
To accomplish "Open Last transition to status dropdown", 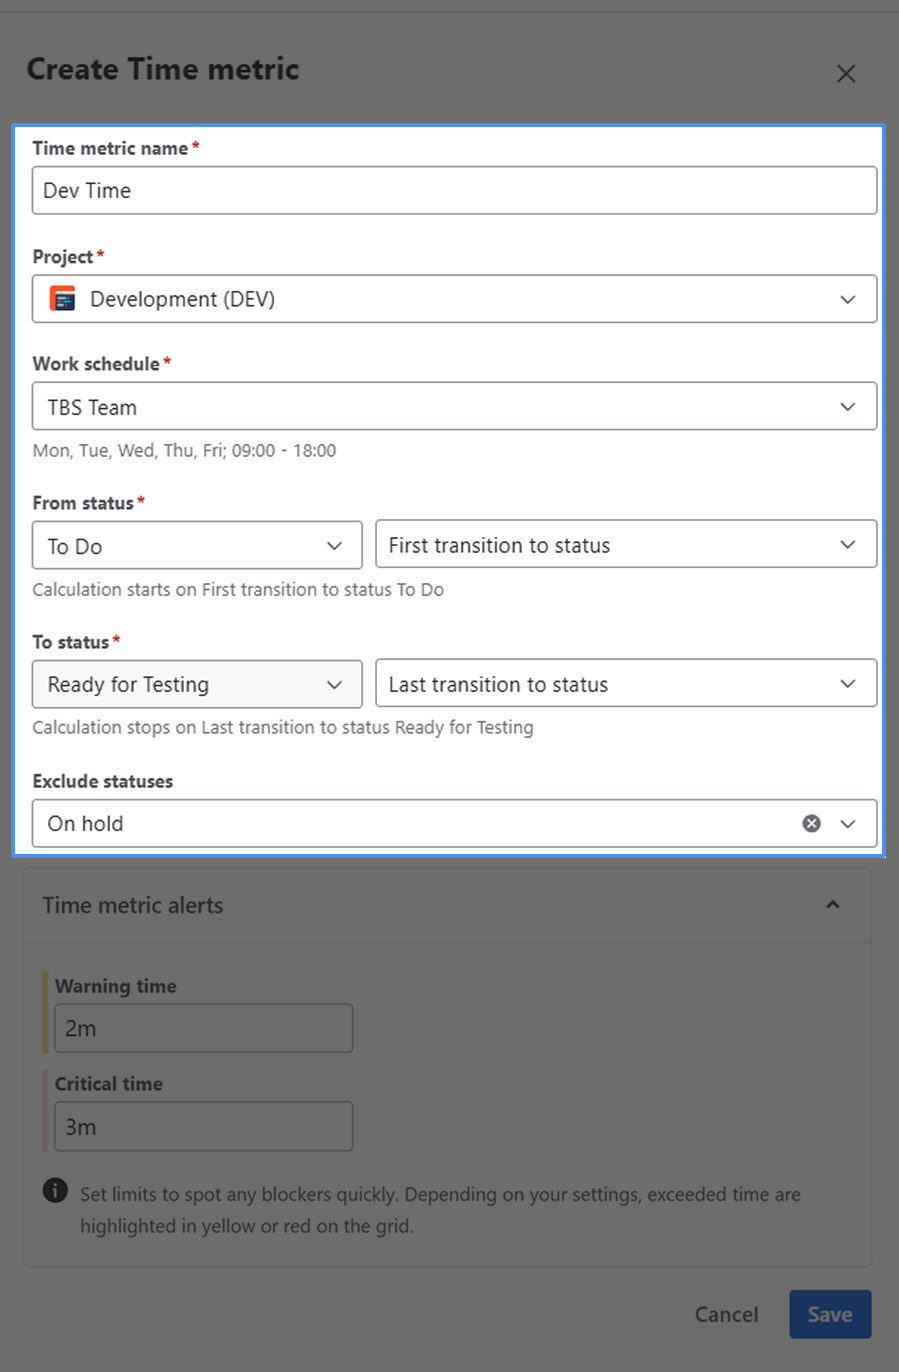I will (847, 684).
